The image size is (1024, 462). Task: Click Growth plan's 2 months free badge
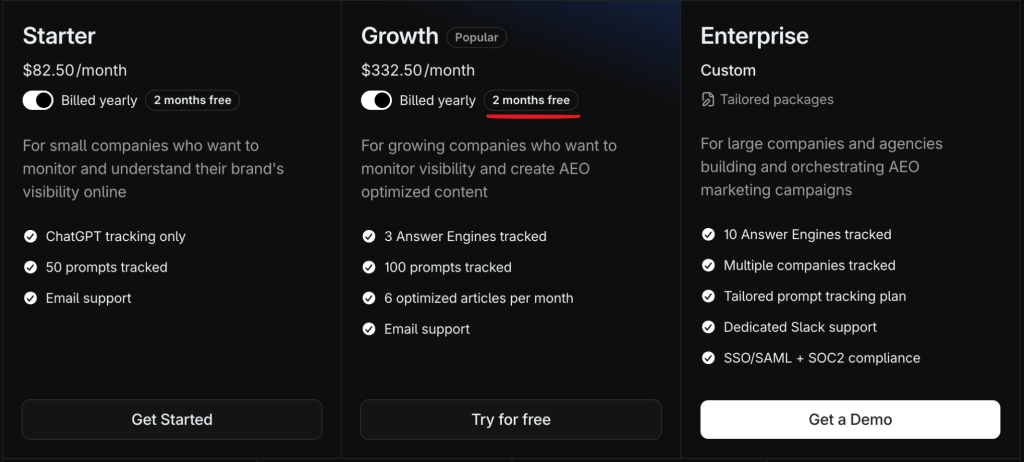tap(531, 100)
